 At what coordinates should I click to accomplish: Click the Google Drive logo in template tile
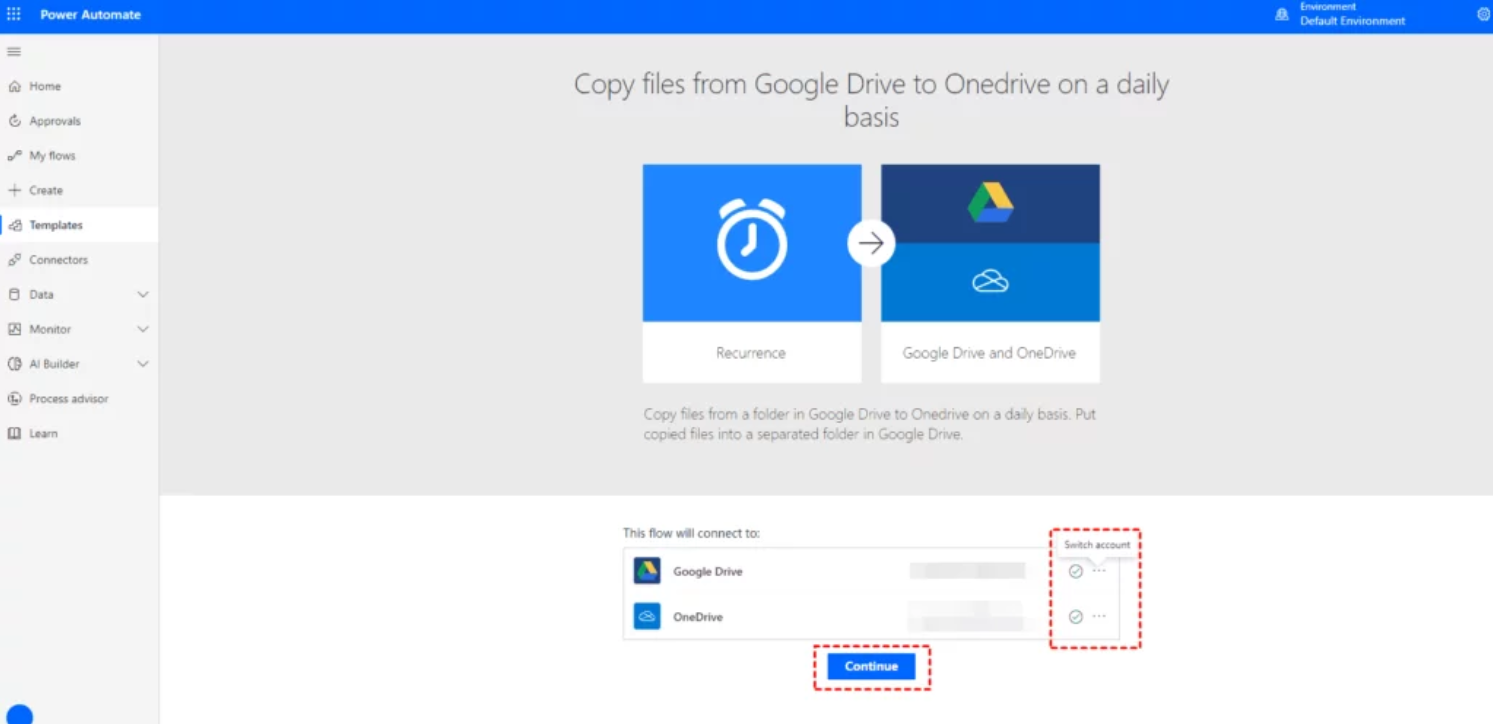pyautogui.click(x=990, y=204)
